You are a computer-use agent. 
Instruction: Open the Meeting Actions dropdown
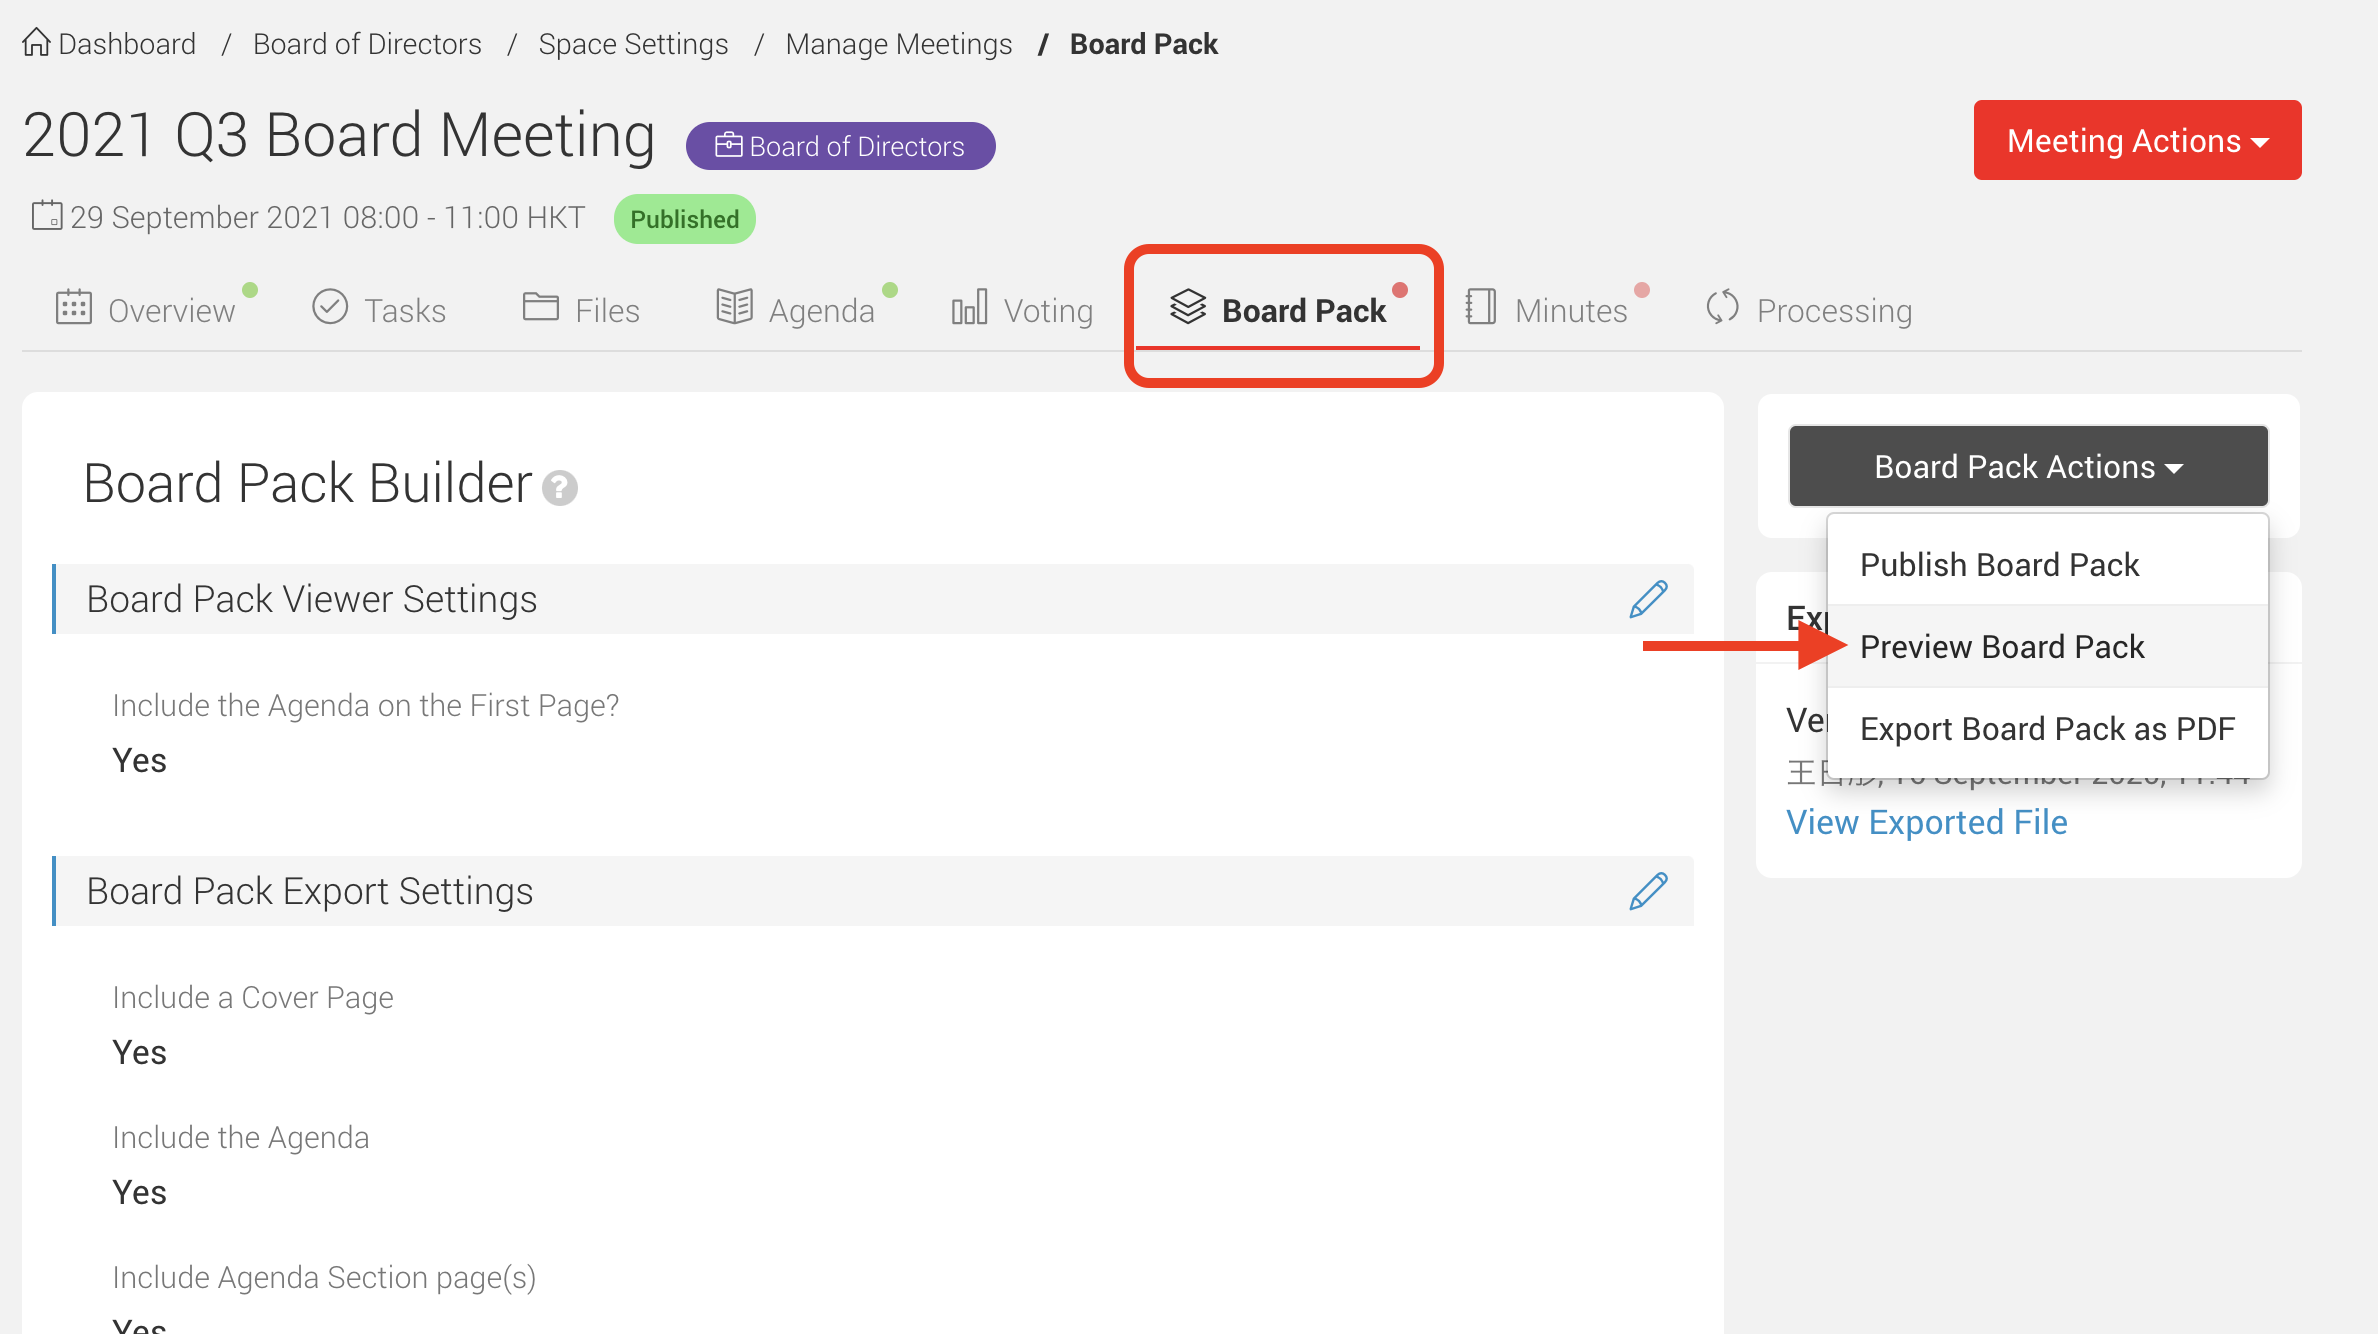pos(2137,141)
